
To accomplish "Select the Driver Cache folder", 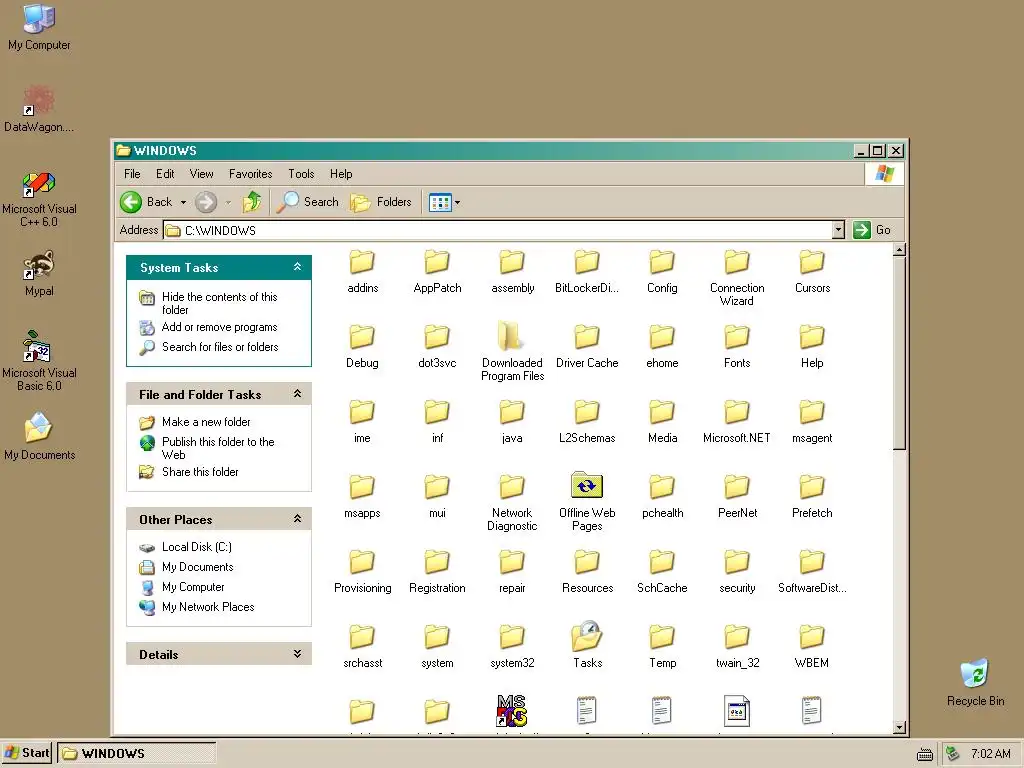I will point(586,347).
